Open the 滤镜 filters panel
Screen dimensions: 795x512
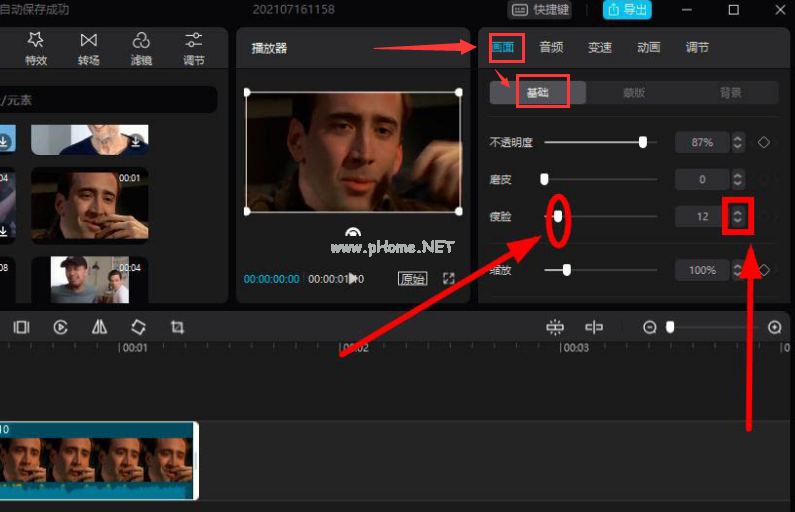click(x=141, y=49)
